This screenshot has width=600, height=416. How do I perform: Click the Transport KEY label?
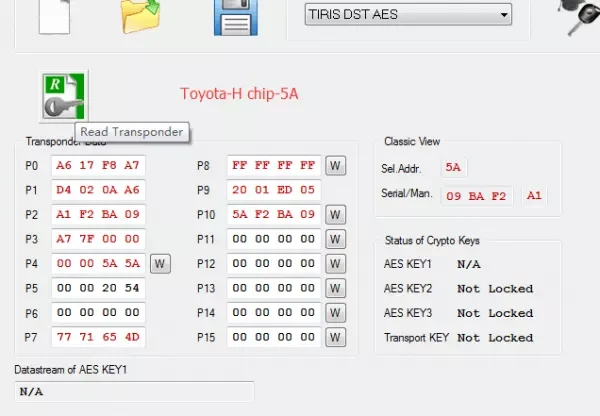point(416,338)
